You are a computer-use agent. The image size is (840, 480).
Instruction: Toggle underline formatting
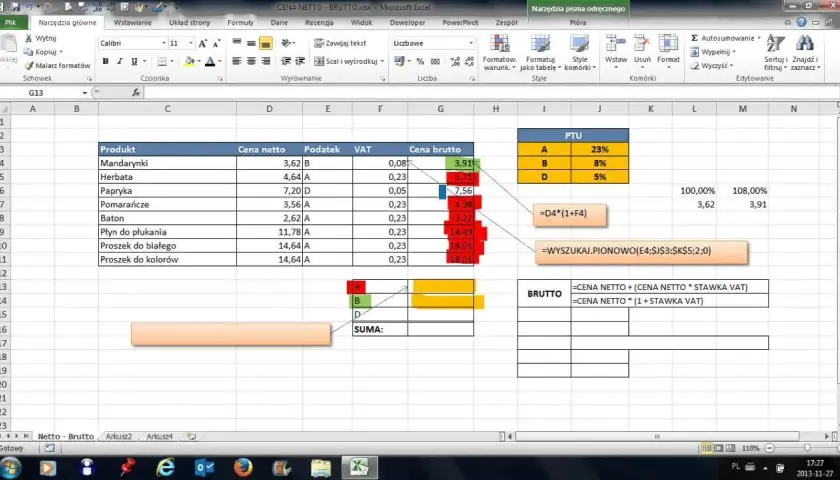(134, 62)
